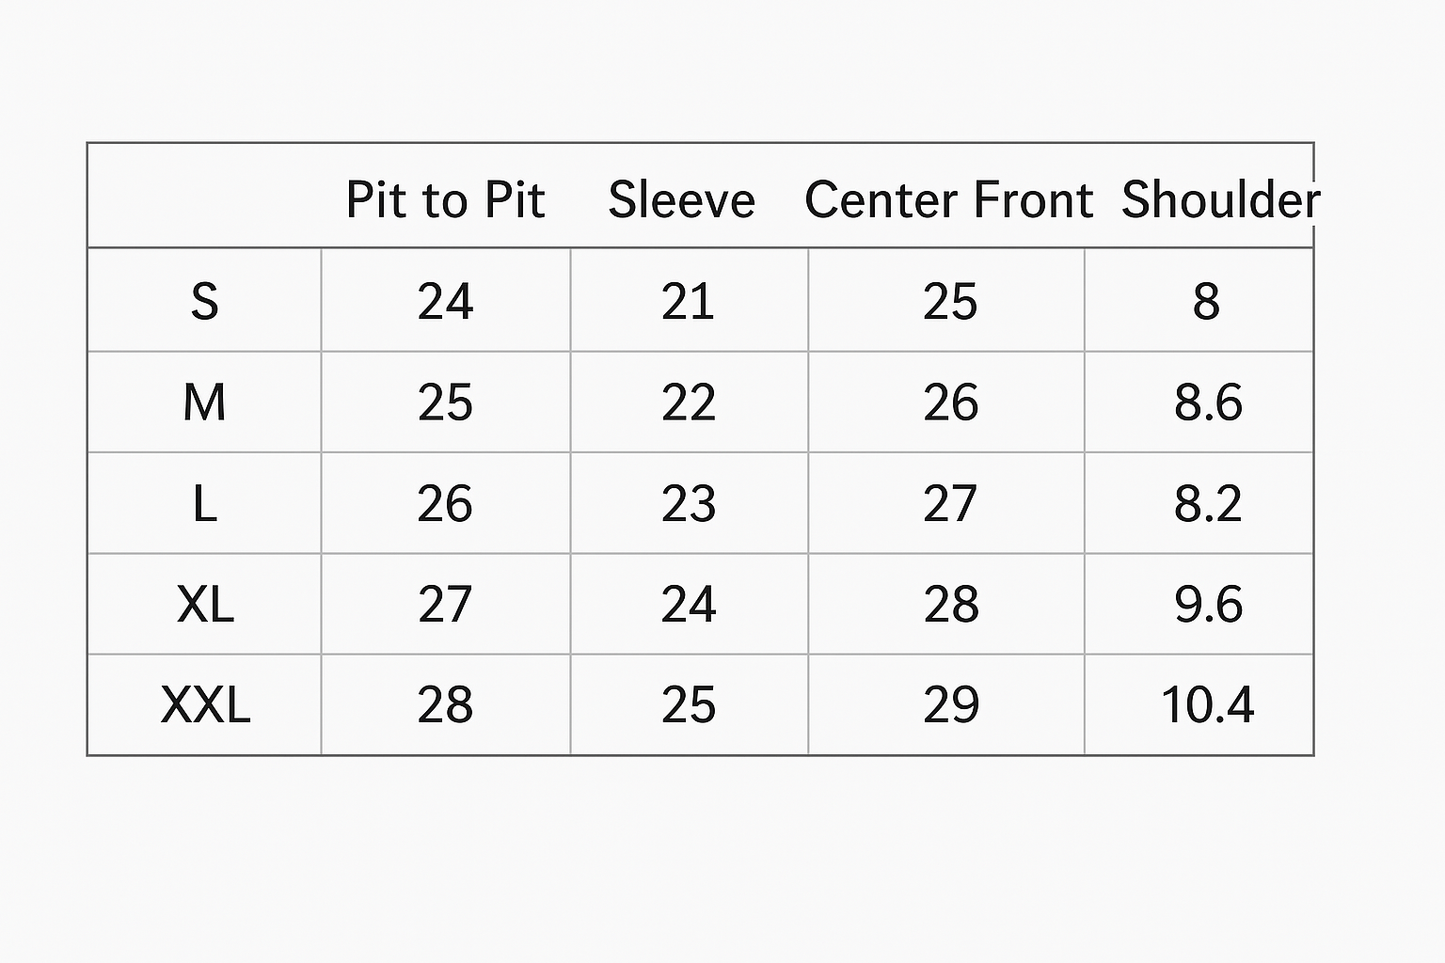Click the Sleeve cell for size S
Viewport: 1445px width, 963px height.
[688, 301]
